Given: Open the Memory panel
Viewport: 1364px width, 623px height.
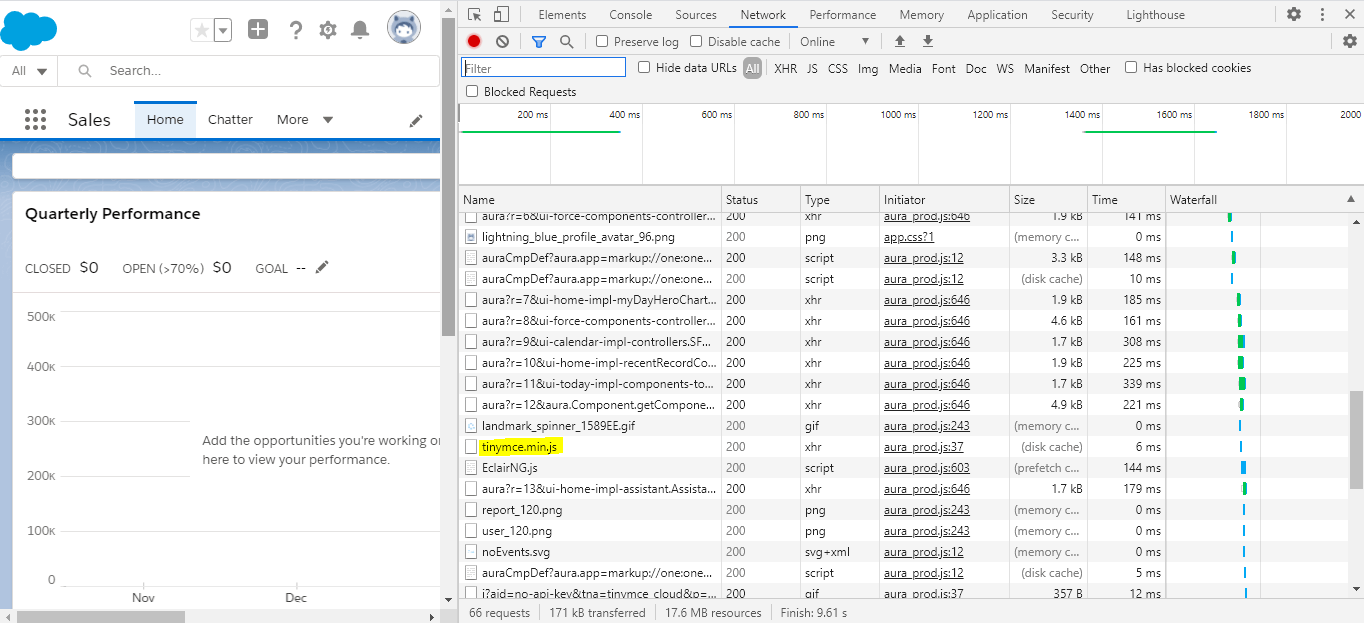Looking at the screenshot, I should [922, 15].
